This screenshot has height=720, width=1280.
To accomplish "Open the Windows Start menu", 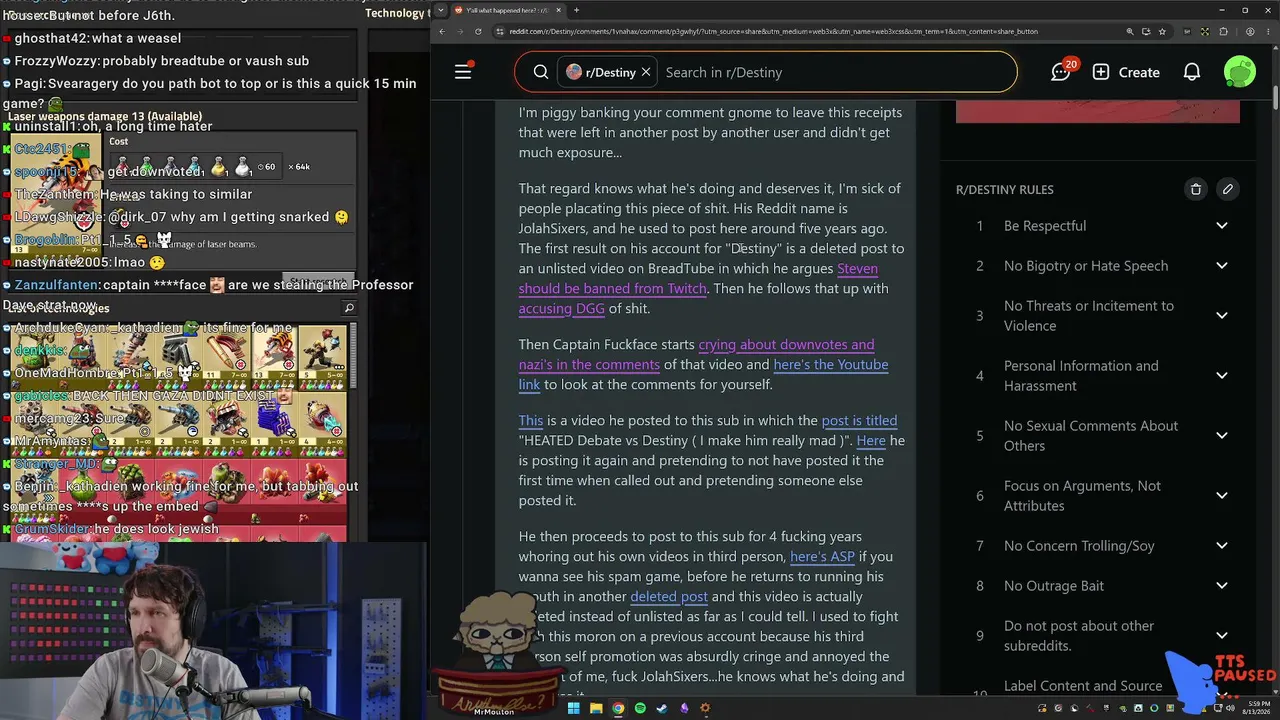I will click(x=574, y=709).
